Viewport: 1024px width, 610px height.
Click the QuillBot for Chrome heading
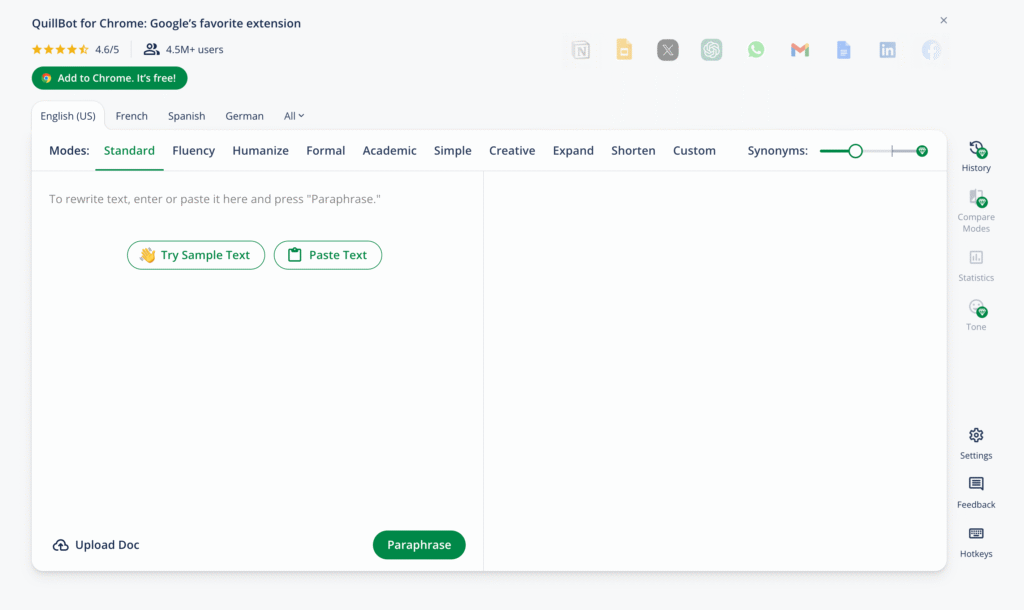[167, 23]
